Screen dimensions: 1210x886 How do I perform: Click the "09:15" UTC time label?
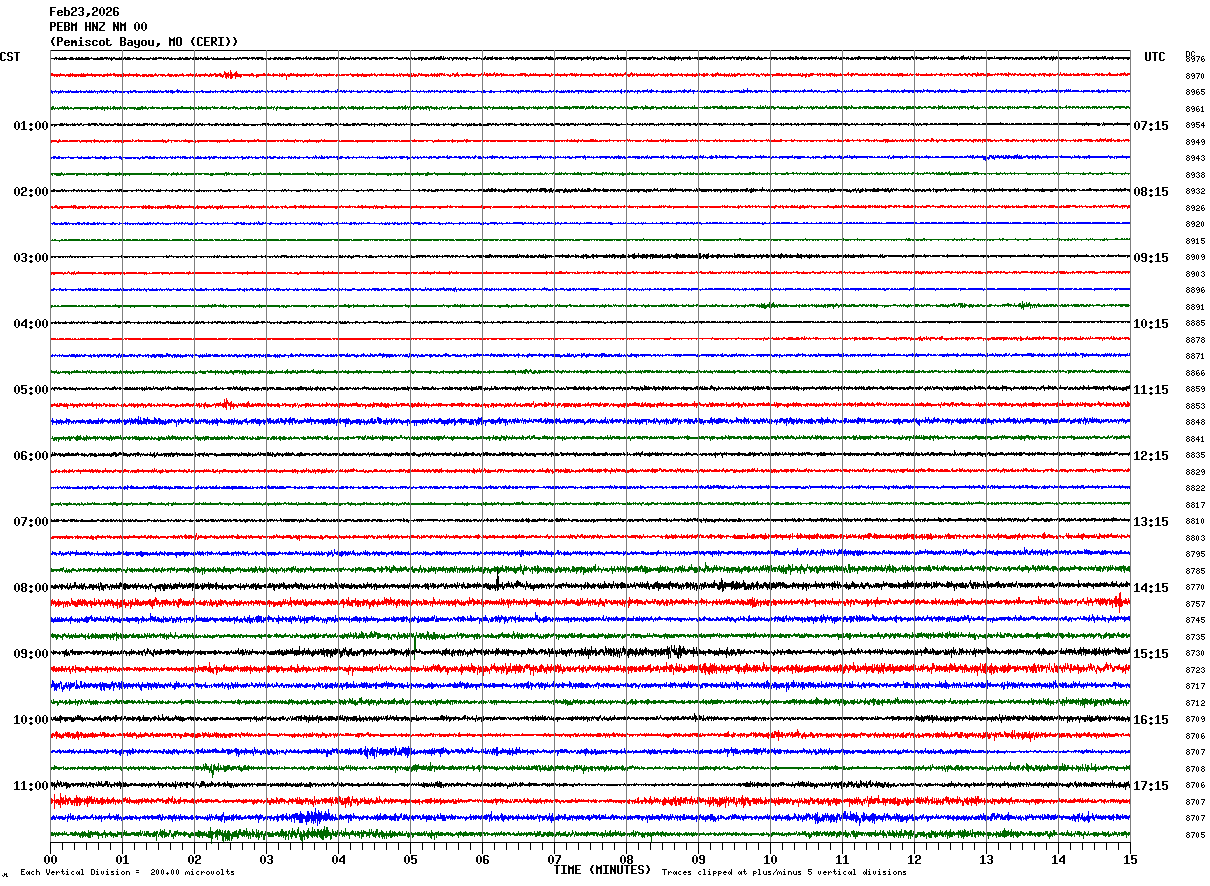(1151, 258)
